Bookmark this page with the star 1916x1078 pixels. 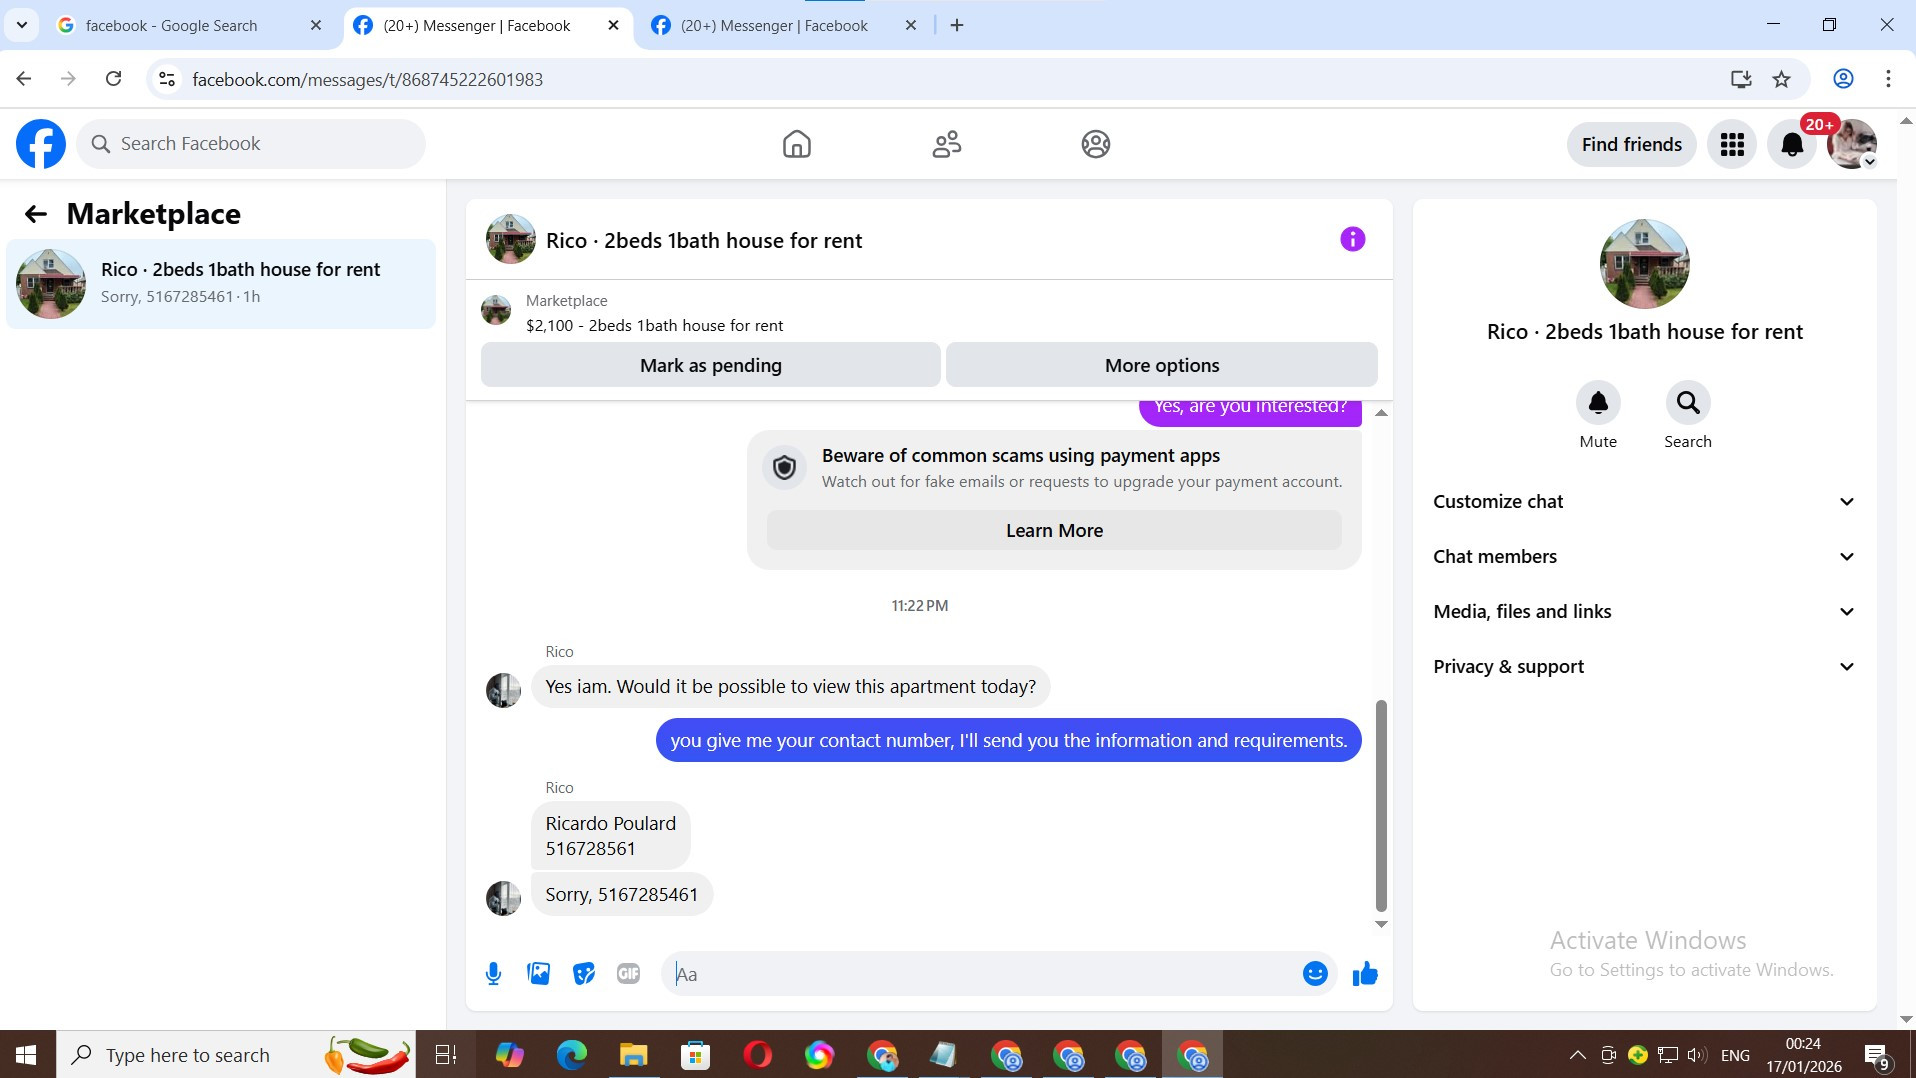click(1781, 79)
